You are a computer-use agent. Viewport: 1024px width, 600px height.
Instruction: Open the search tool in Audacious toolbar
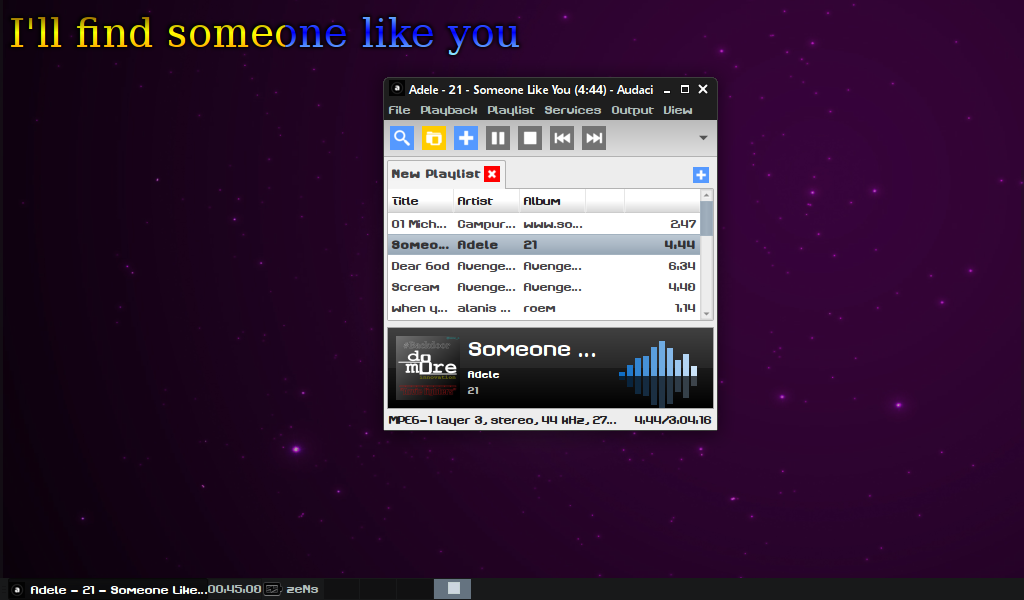click(x=402, y=138)
